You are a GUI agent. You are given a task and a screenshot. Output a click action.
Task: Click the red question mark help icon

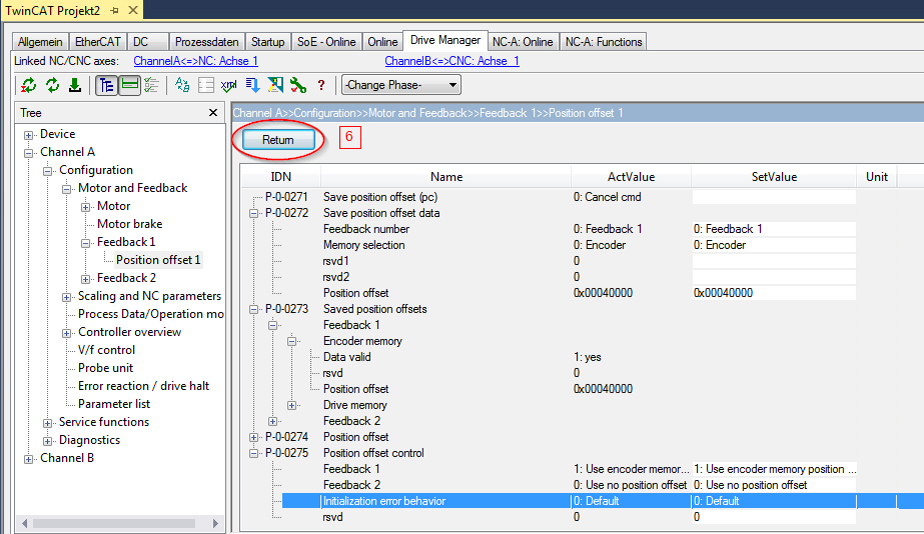321,85
